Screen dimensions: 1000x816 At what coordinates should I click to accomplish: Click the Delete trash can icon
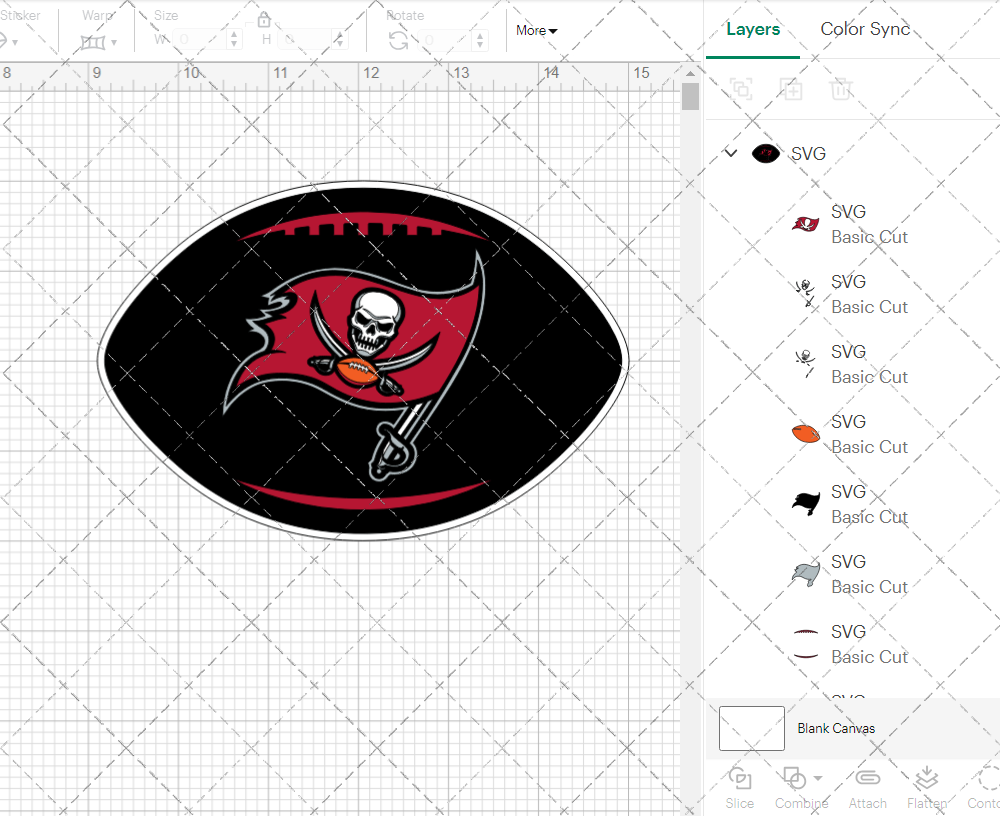[841, 90]
